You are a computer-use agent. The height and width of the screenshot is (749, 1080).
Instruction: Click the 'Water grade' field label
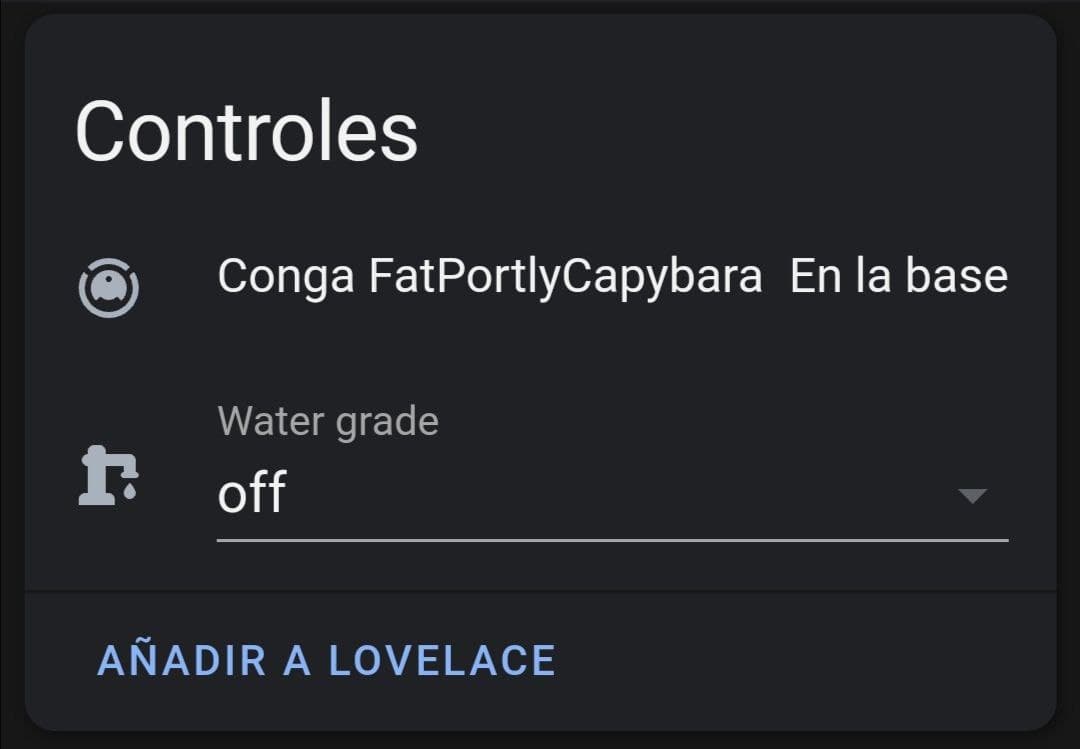[328, 421]
